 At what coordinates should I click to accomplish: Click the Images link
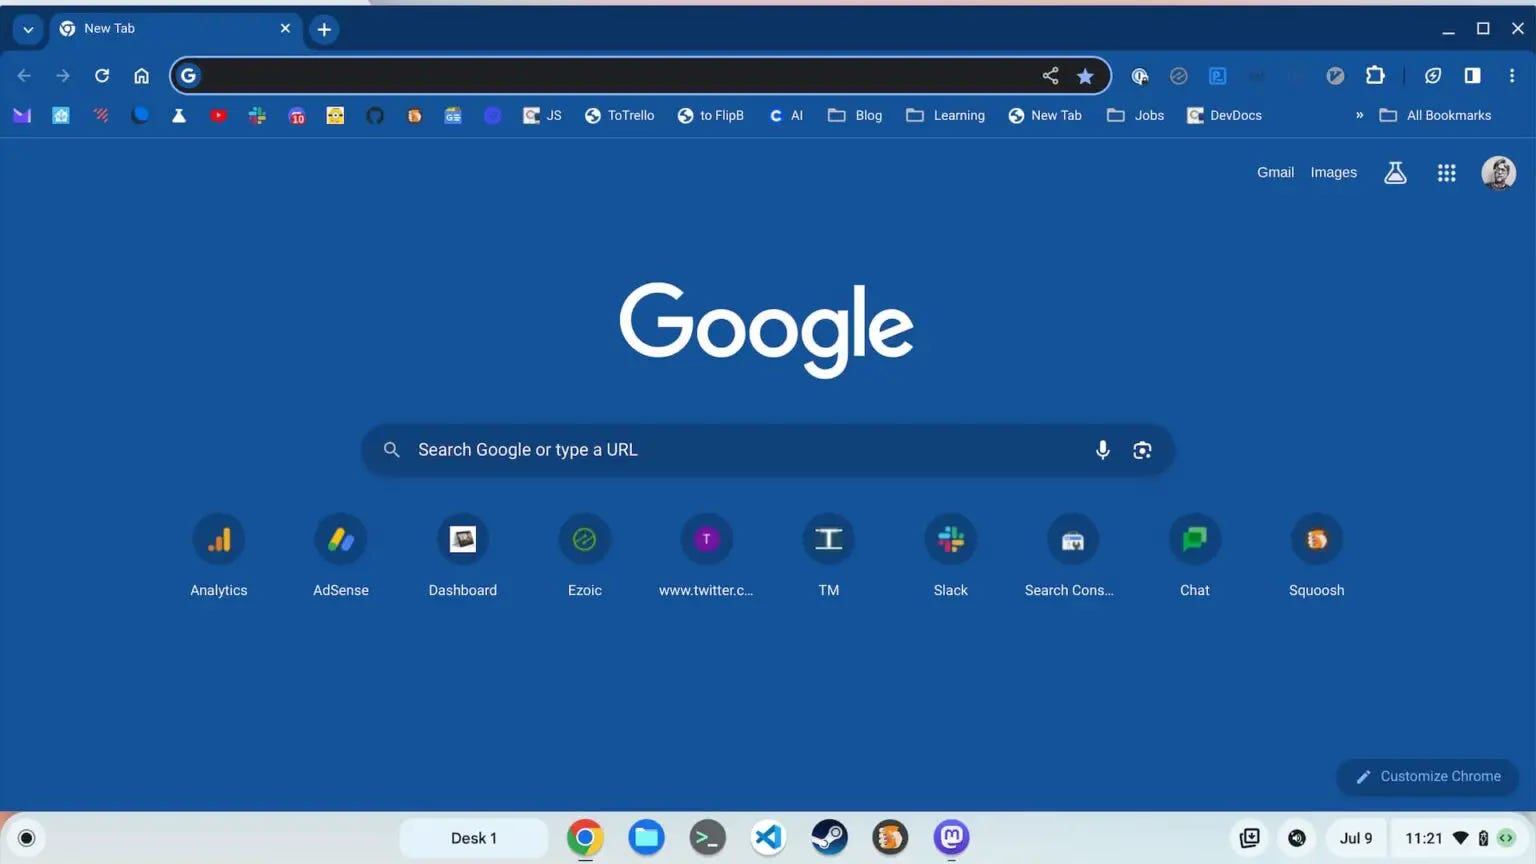tap(1334, 172)
